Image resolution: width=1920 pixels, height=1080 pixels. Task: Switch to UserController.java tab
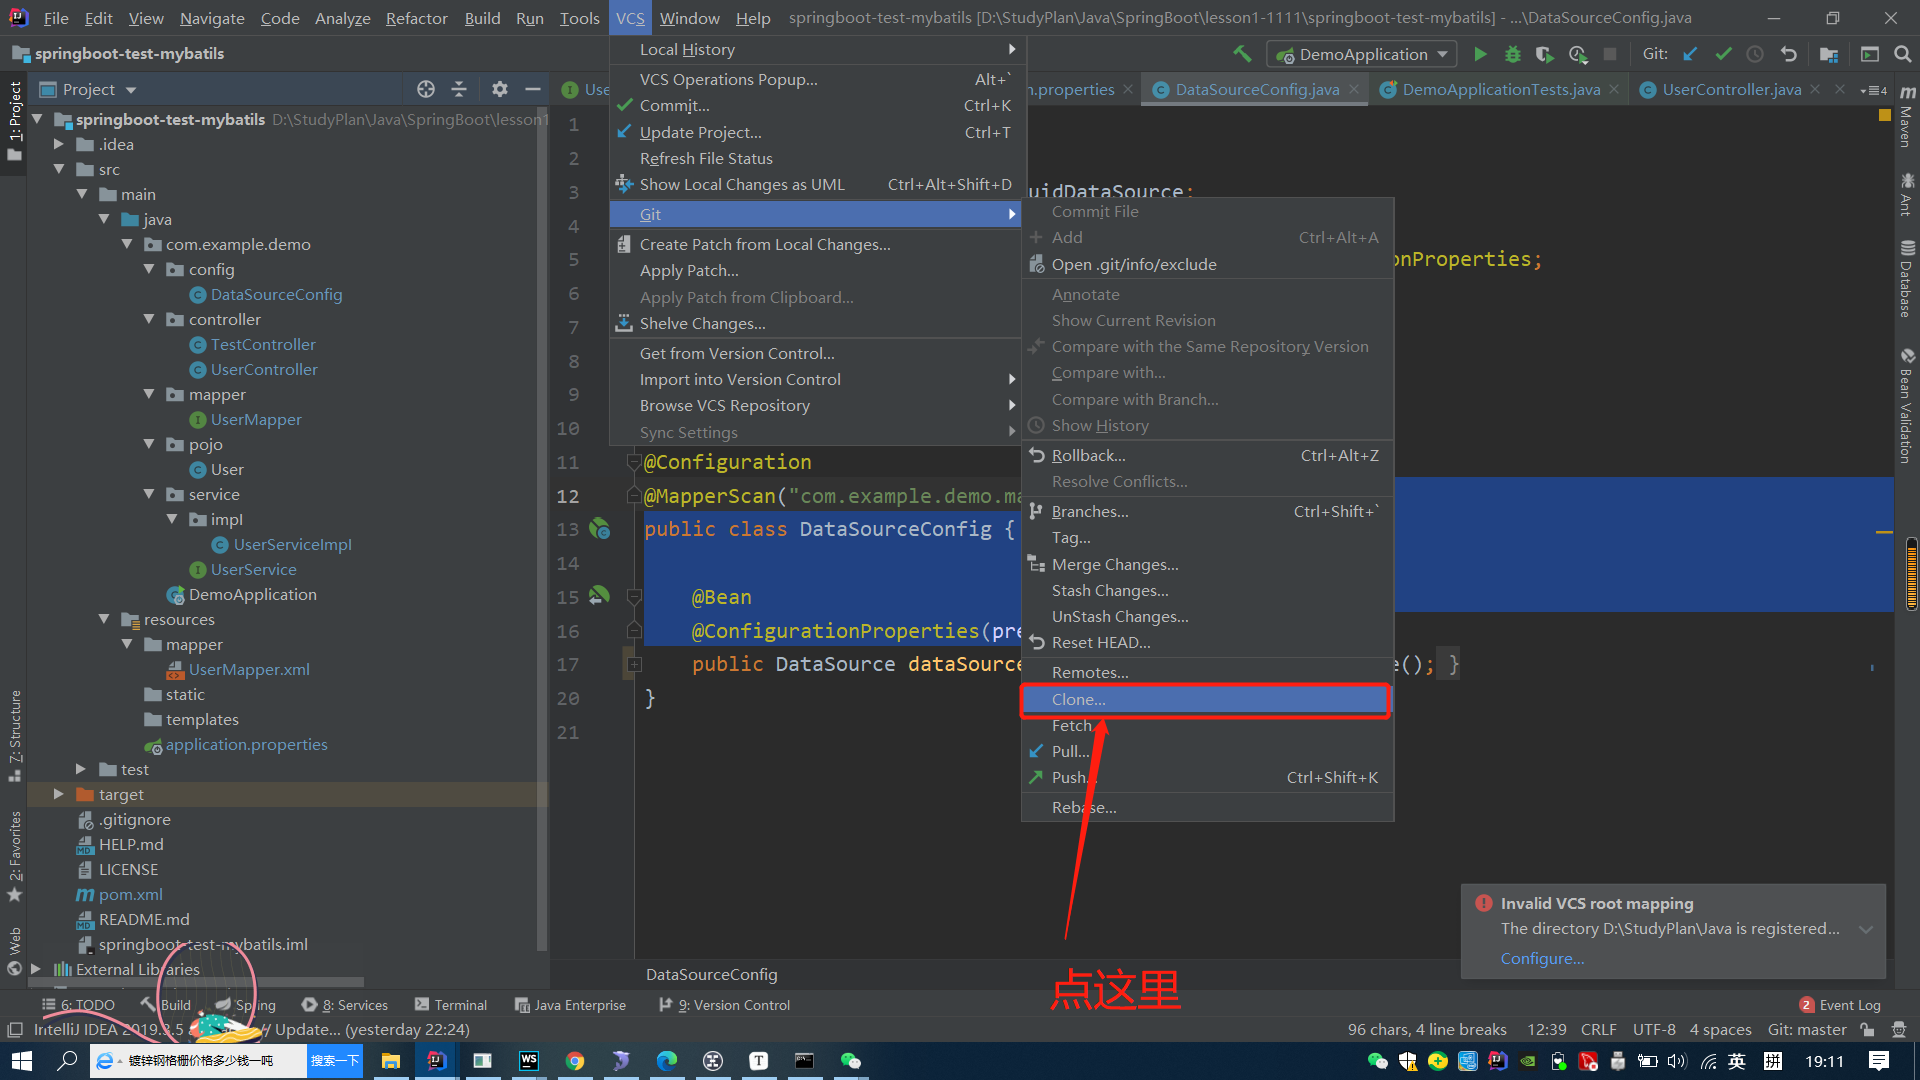(x=1731, y=89)
